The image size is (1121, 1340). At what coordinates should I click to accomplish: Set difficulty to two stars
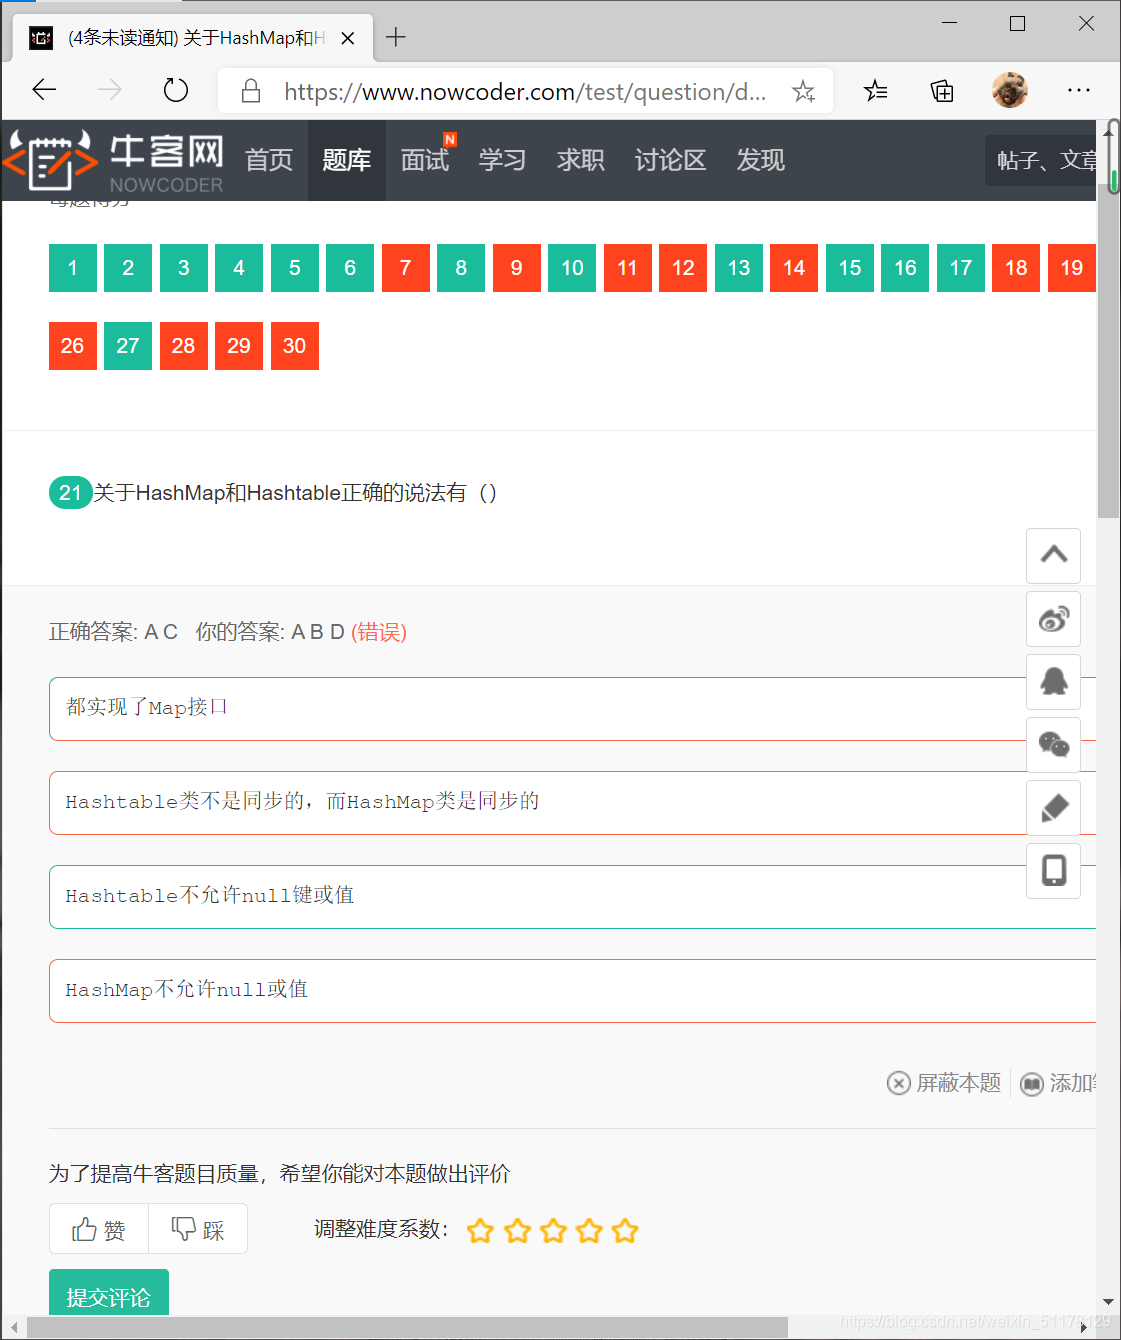coord(517,1231)
